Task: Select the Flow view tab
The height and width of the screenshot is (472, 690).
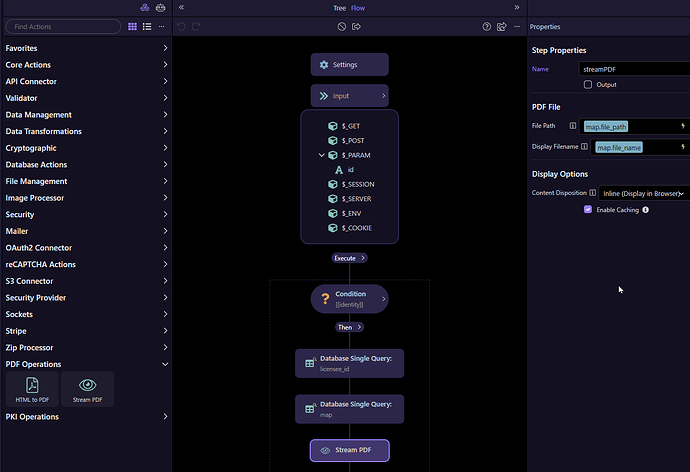Action: pyautogui.click(x=358, y=8)
